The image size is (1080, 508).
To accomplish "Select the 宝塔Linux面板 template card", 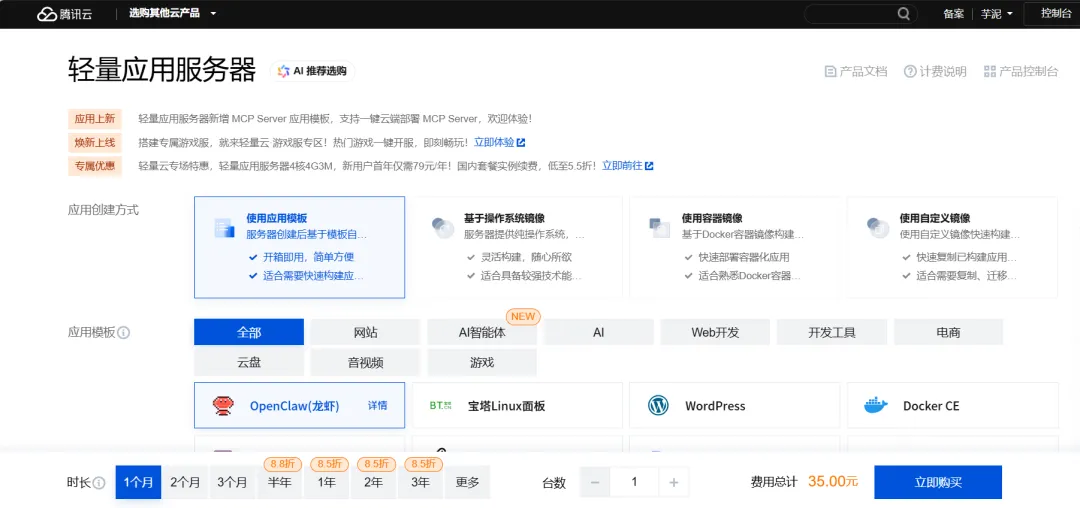I will click(517, 405).
